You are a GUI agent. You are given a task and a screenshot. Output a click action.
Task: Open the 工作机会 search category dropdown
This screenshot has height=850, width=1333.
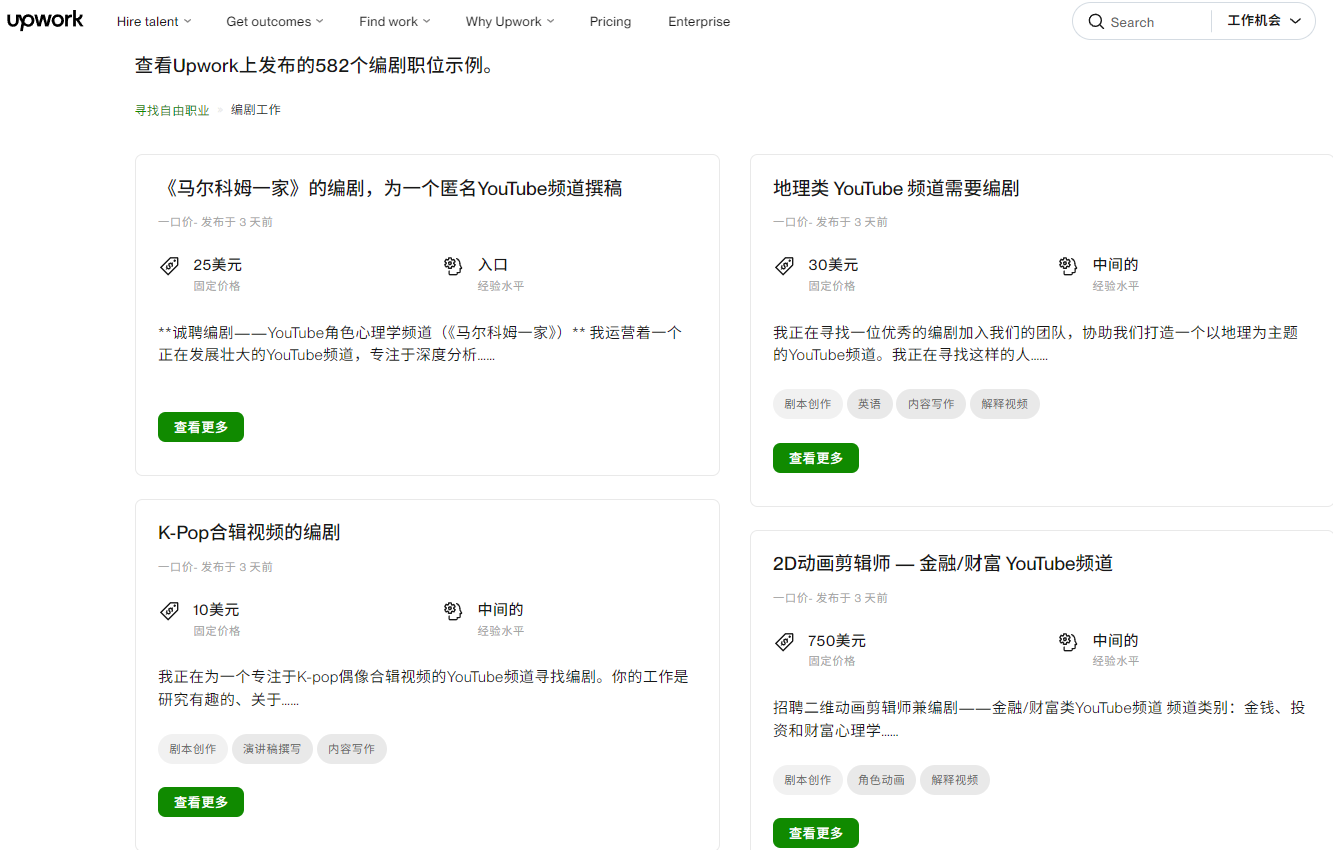click(x=1264, y=21)
